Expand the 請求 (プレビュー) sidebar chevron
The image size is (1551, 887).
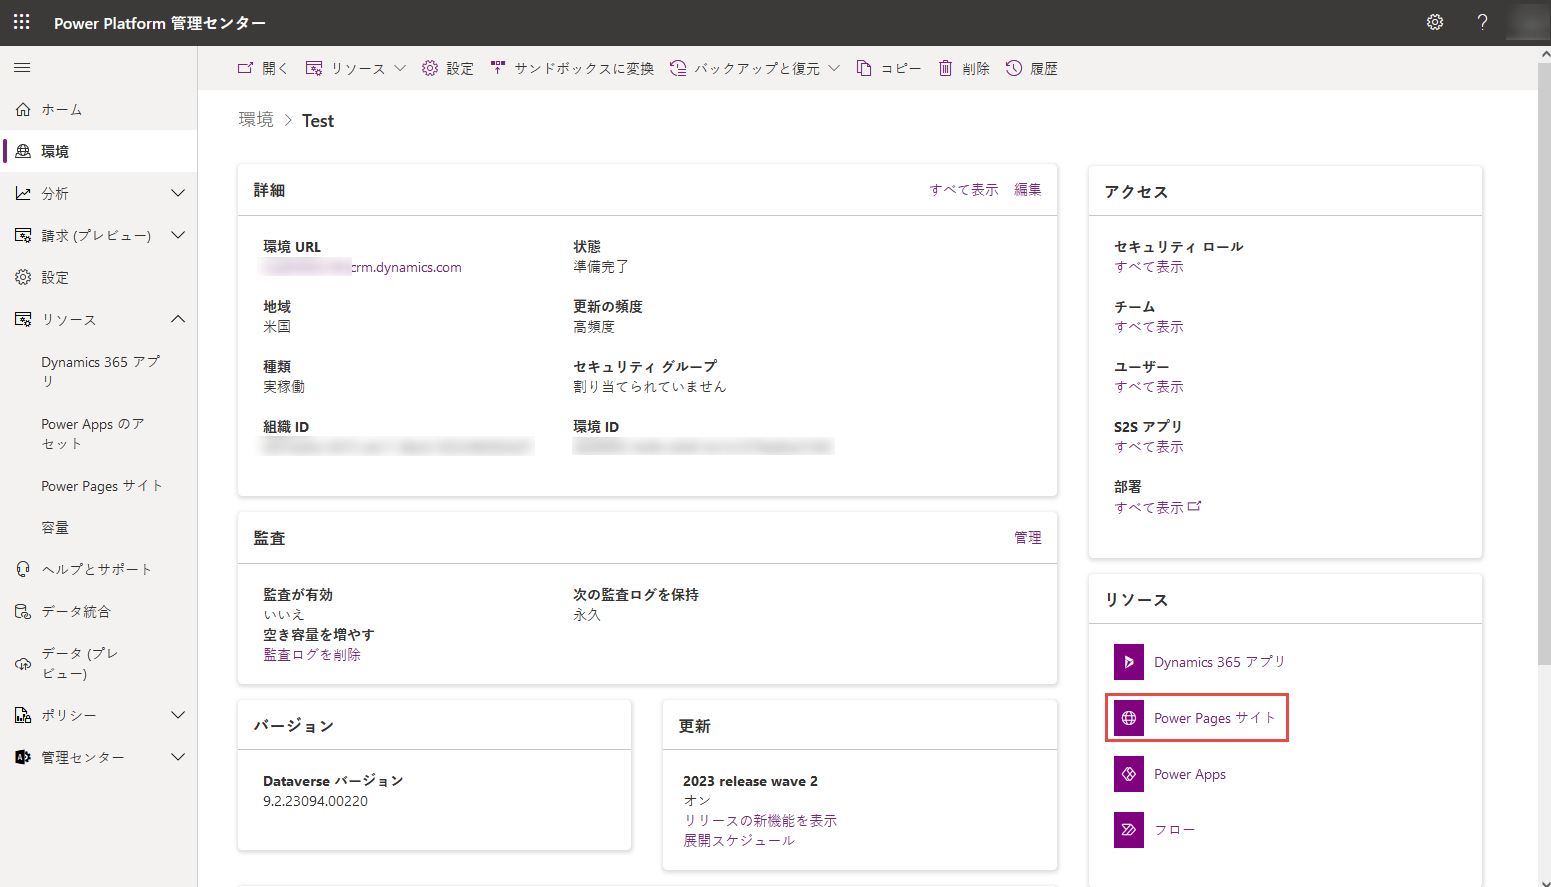(x=178, y=235)
